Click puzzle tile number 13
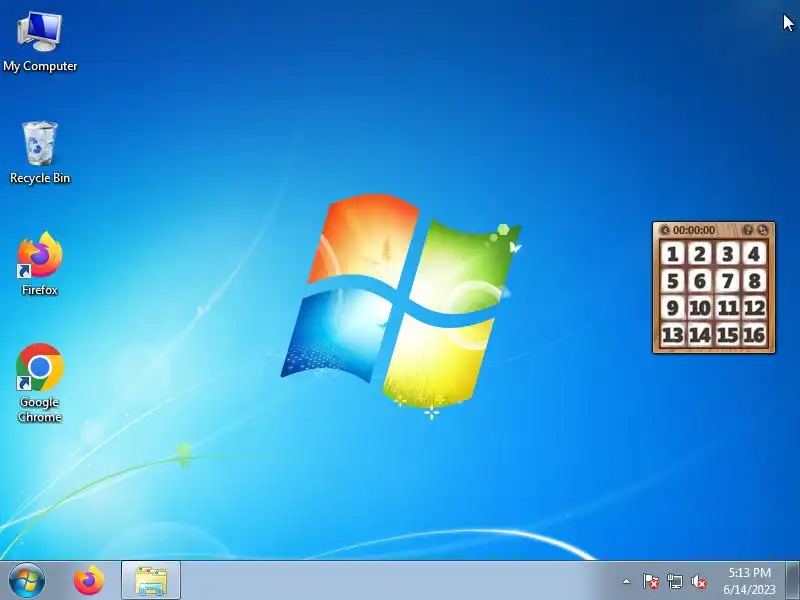This screenshot has height=600, width=800. coord(672,335)
